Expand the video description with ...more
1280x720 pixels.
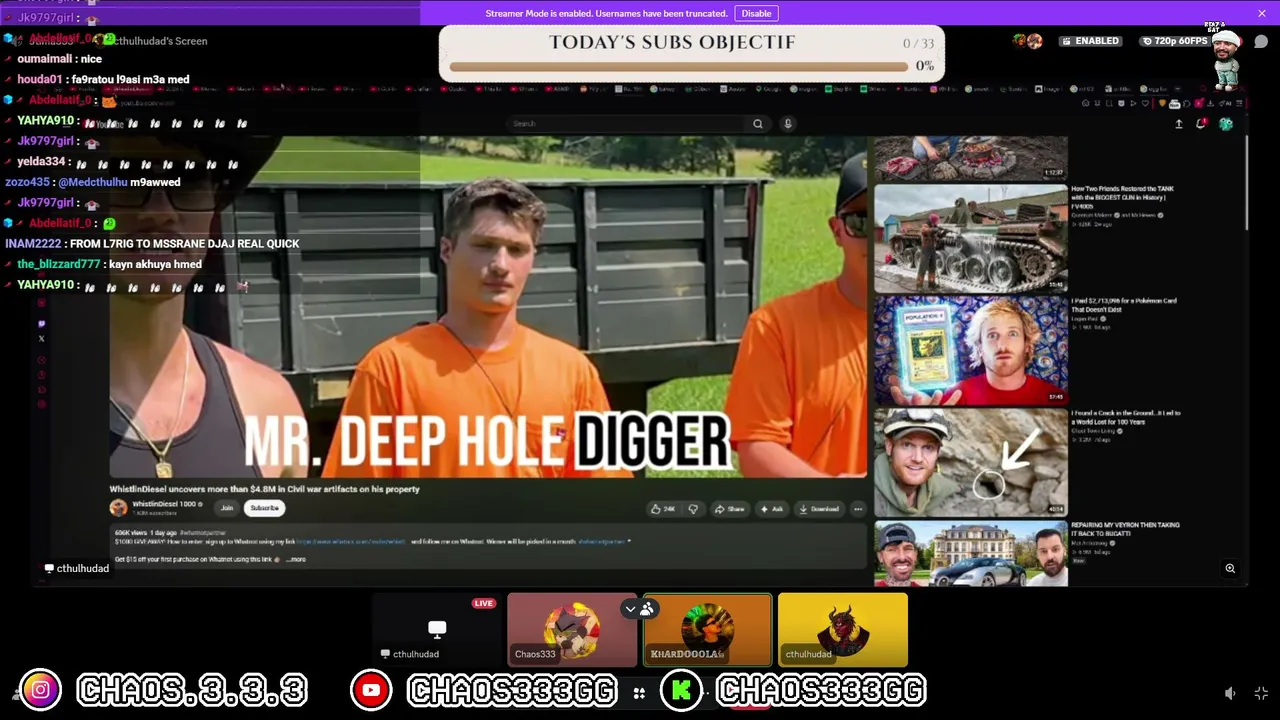pos(296,559)
